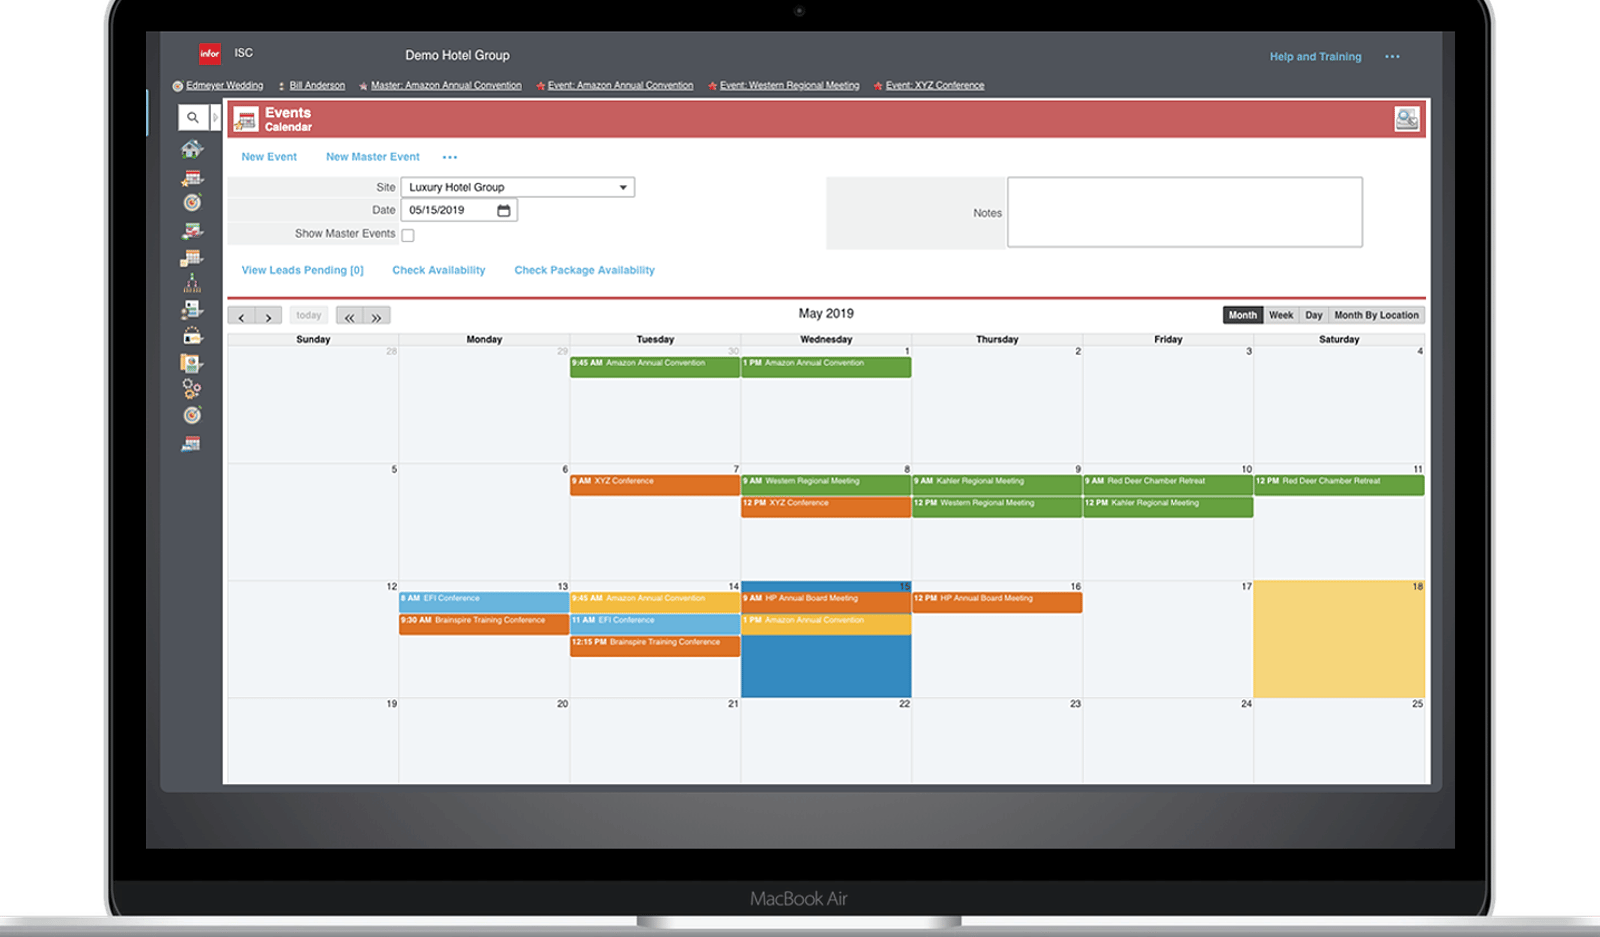Viewport: 1600px width, 937px height.
Task: Open the chart board icon in the sidebar
Action: (192, 231)
